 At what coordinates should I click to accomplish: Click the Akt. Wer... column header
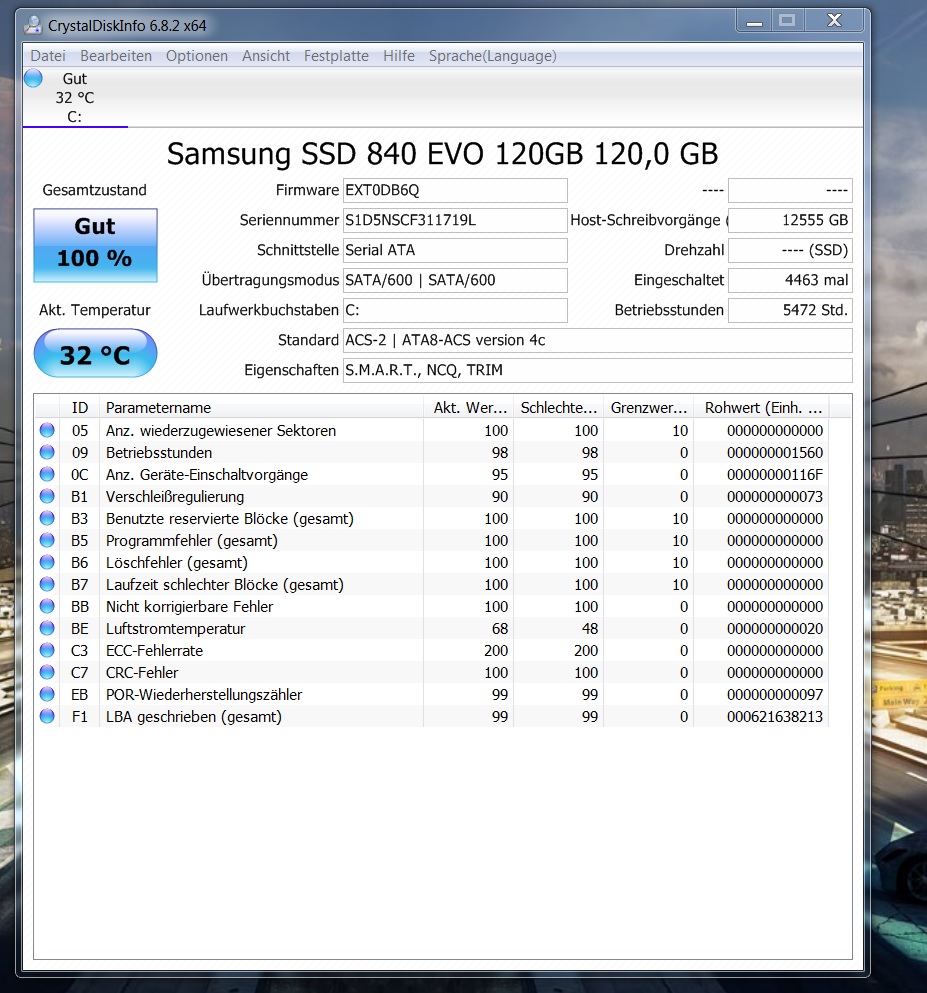pos(469,408)
